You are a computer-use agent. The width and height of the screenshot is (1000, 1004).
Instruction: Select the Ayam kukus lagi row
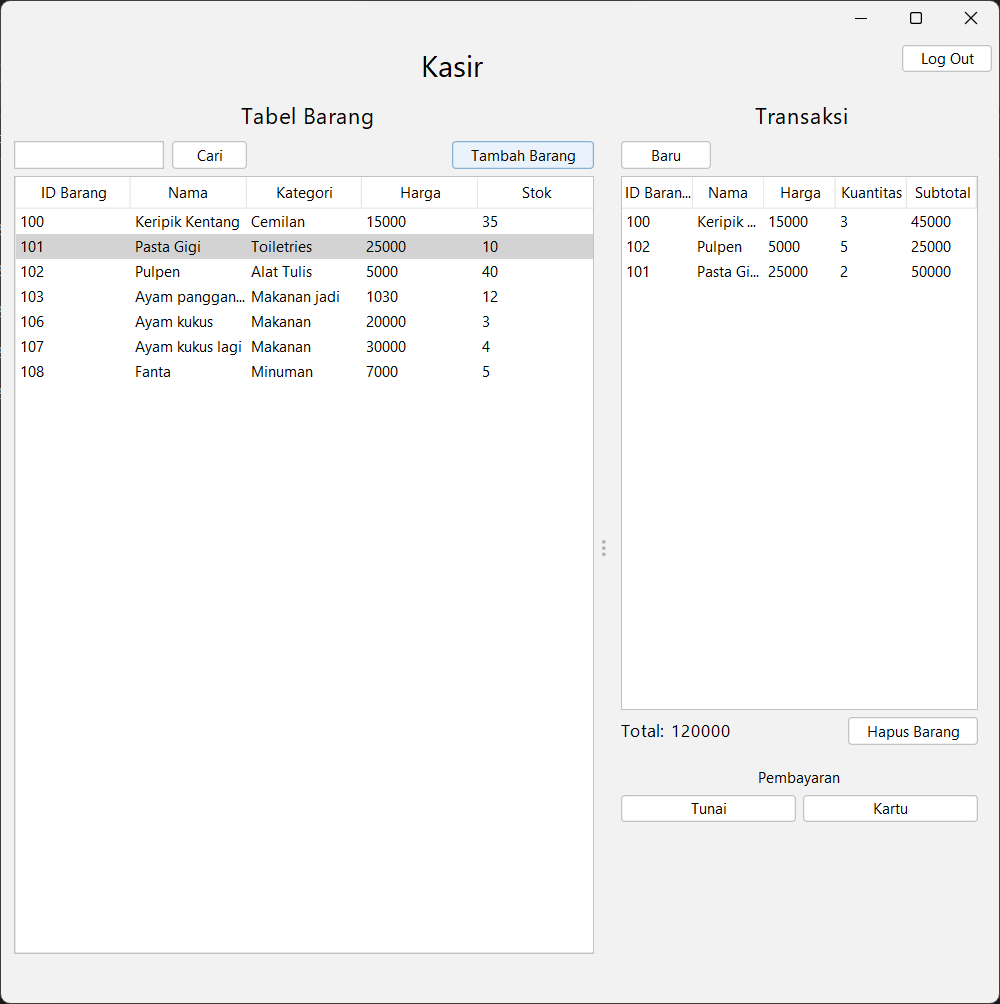tap(187, 347)
